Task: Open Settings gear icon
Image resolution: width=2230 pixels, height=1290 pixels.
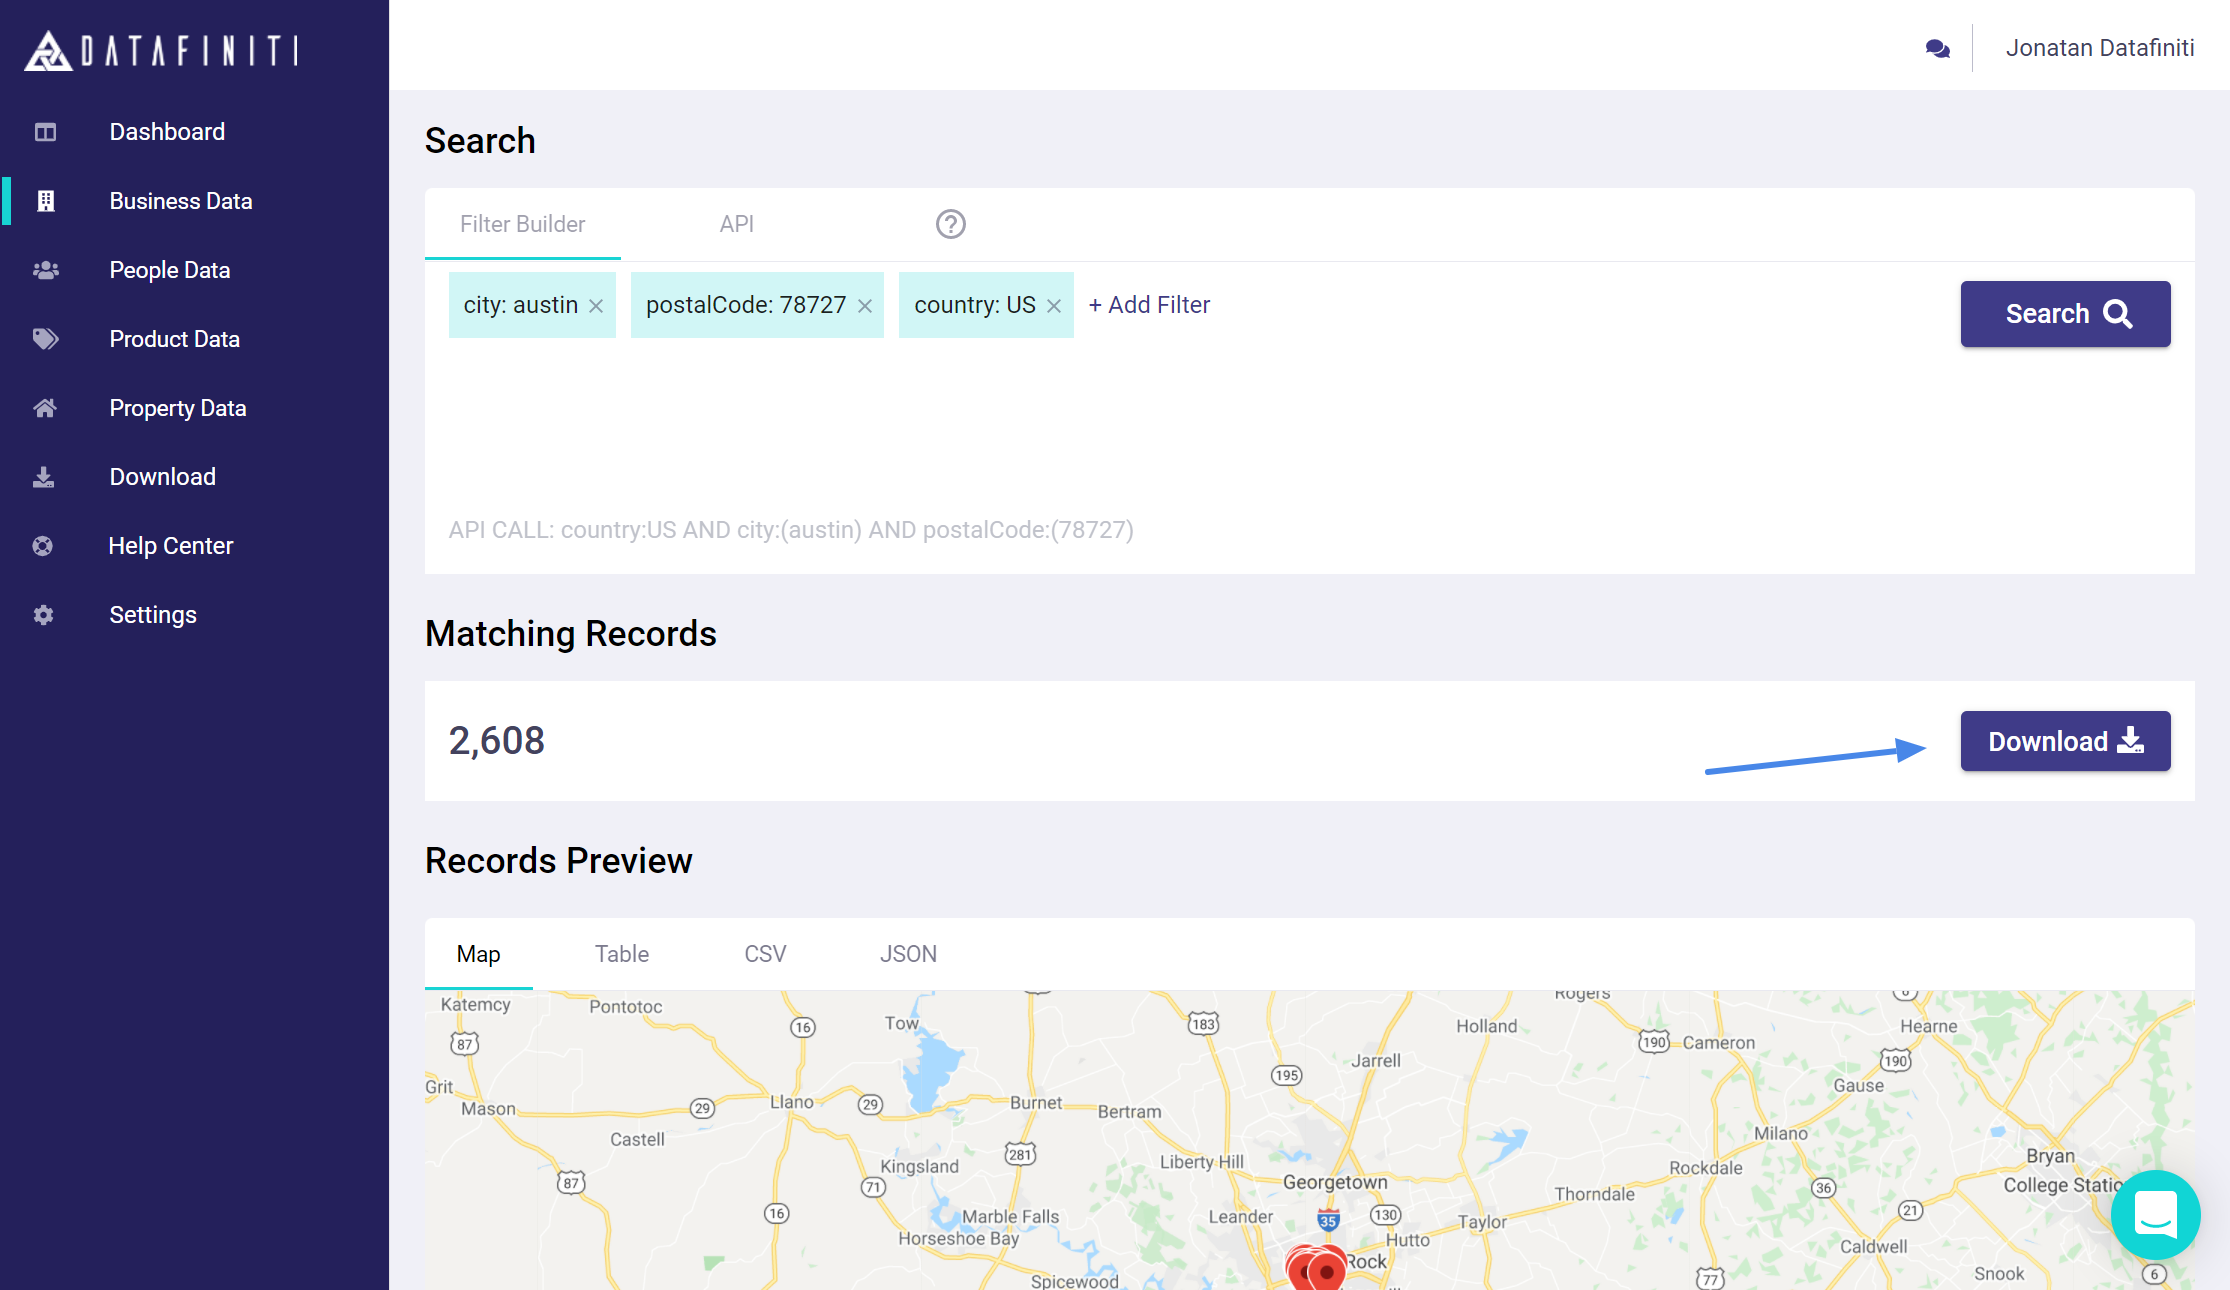Action: 43,615
